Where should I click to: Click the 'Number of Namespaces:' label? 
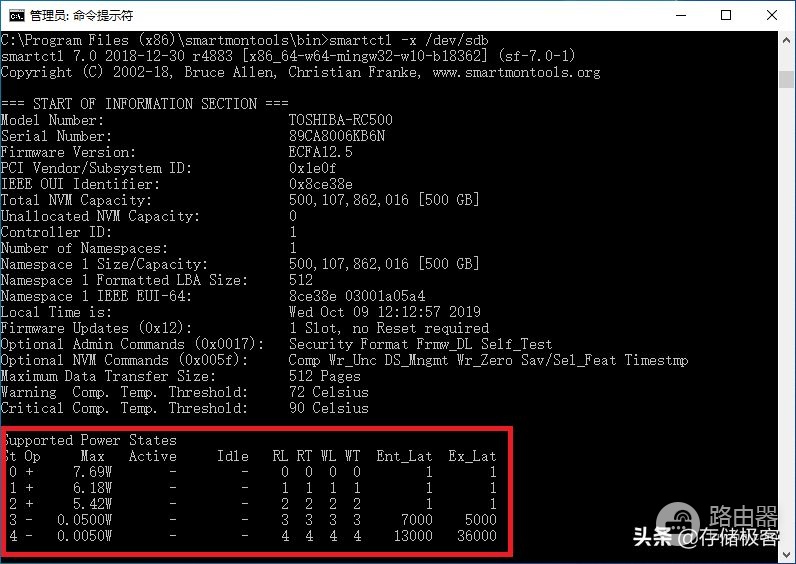tap(84, 248)
